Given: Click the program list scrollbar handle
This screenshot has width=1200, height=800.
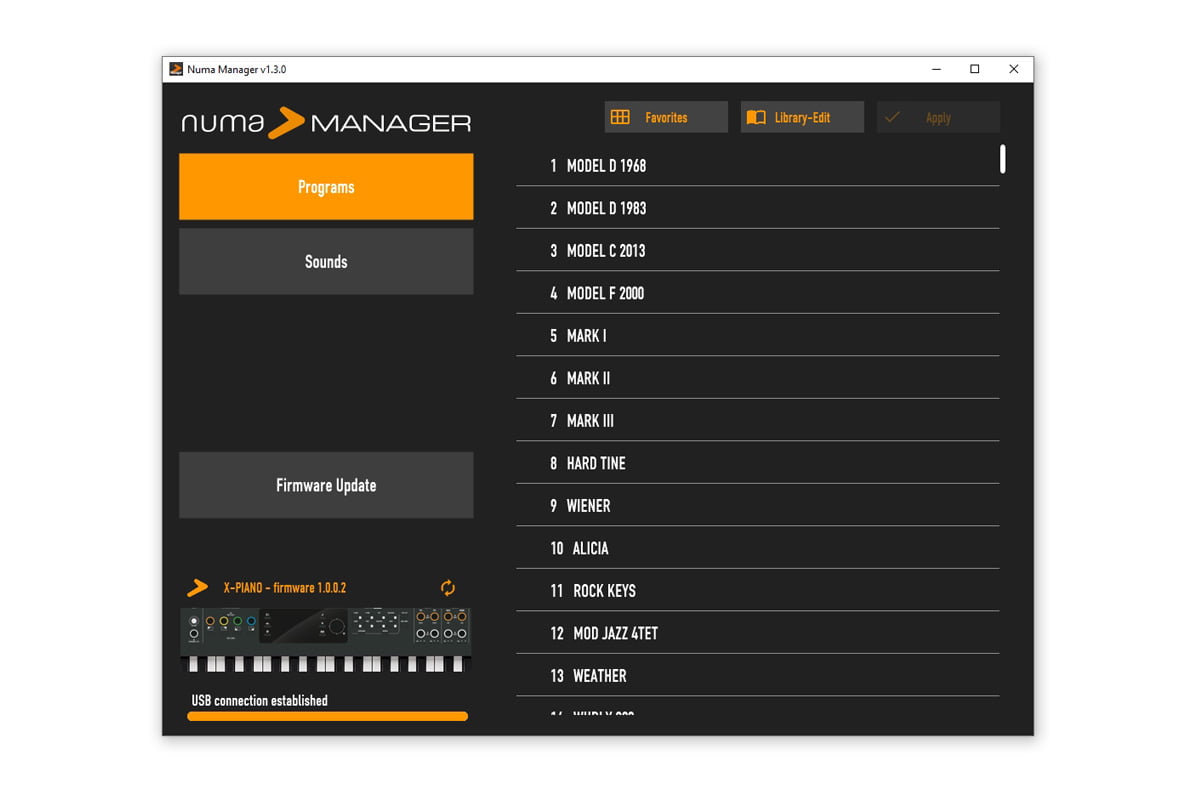Looking at the screenshot, I should [1003, 159].
